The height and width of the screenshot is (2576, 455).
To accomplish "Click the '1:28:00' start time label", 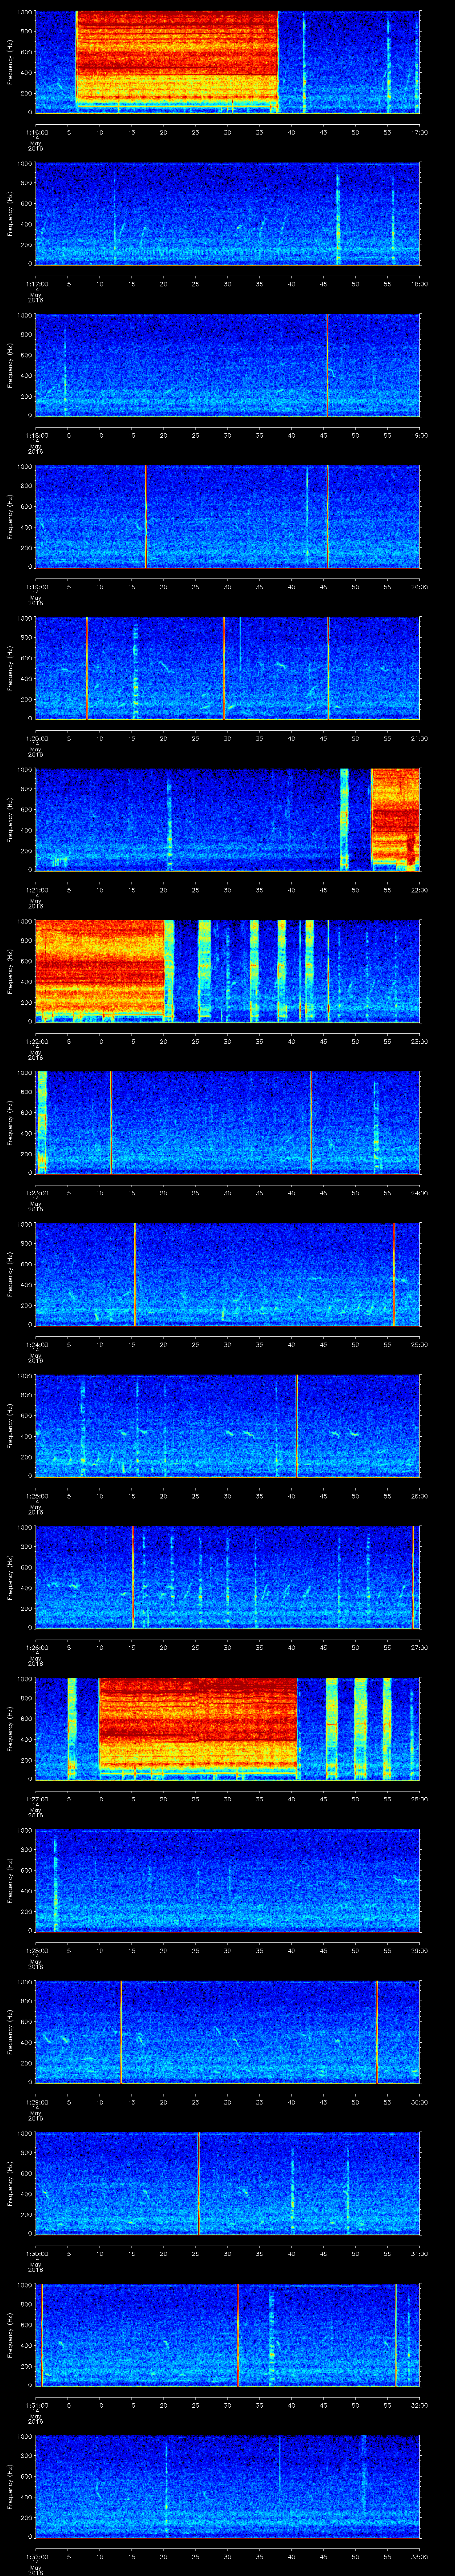I will [36, 1950].
